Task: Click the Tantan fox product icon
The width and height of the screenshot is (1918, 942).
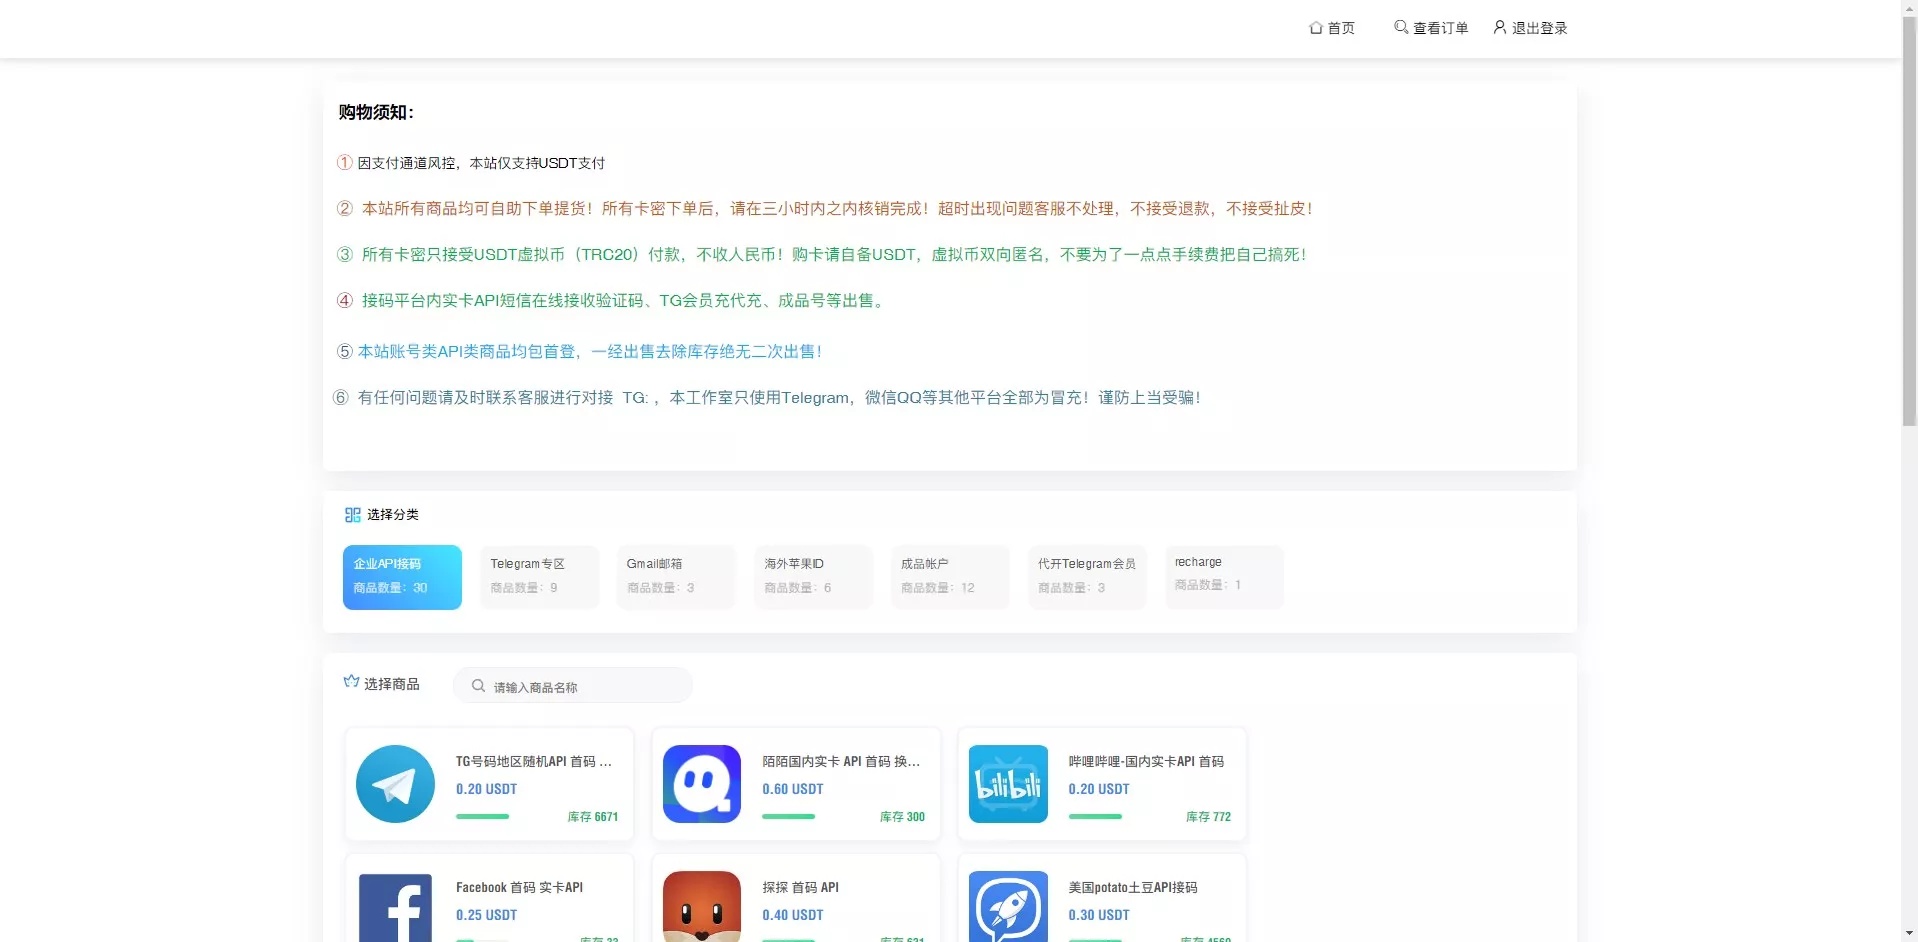Action: (x=701, y=907)
